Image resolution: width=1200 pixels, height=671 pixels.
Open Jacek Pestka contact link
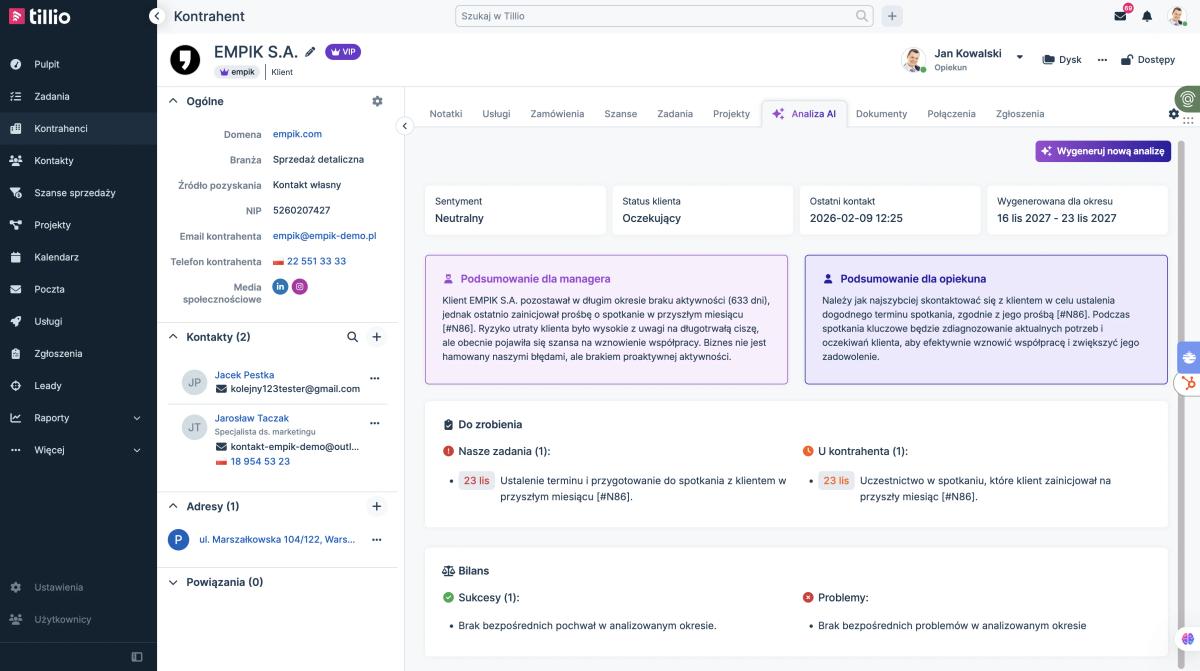coord(244,375)
